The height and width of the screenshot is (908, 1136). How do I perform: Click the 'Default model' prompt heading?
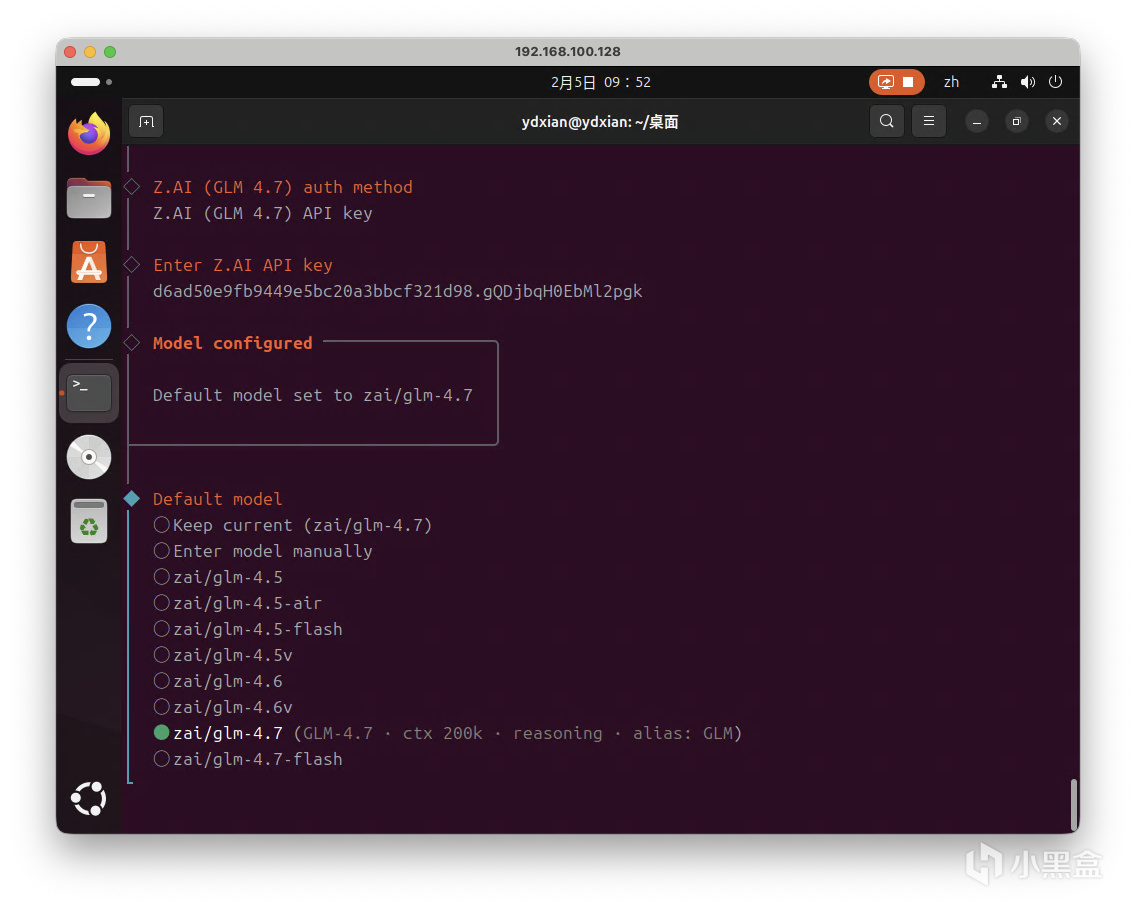pyautogui.click(x=217, y=499)
